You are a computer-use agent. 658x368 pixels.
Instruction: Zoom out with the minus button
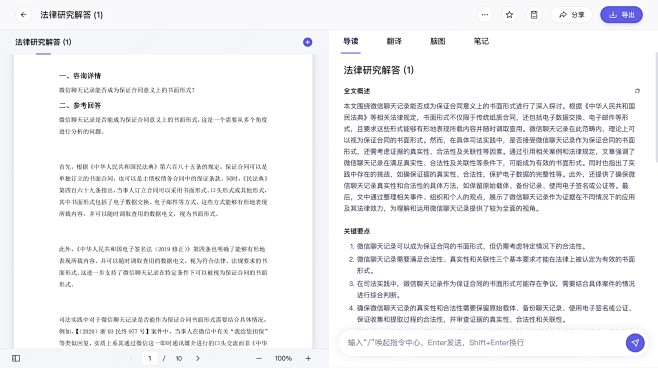[259, 358]
